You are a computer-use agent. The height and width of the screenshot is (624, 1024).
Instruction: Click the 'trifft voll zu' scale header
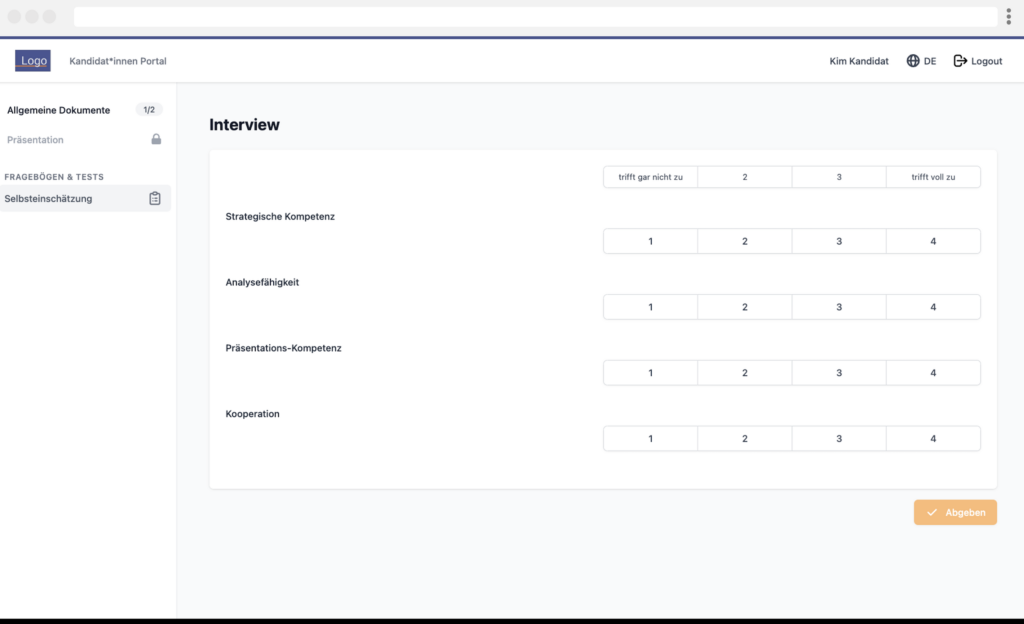click(x=933, y=177)
